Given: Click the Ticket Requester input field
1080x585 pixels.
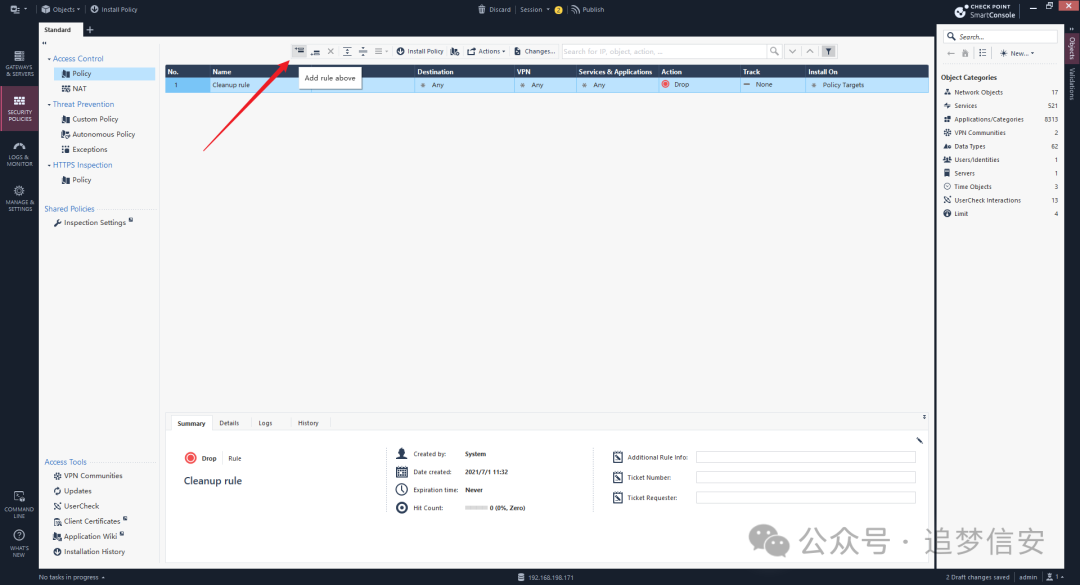Looking at the screenshot, I should pyautogui.click(x=805, y=497).
